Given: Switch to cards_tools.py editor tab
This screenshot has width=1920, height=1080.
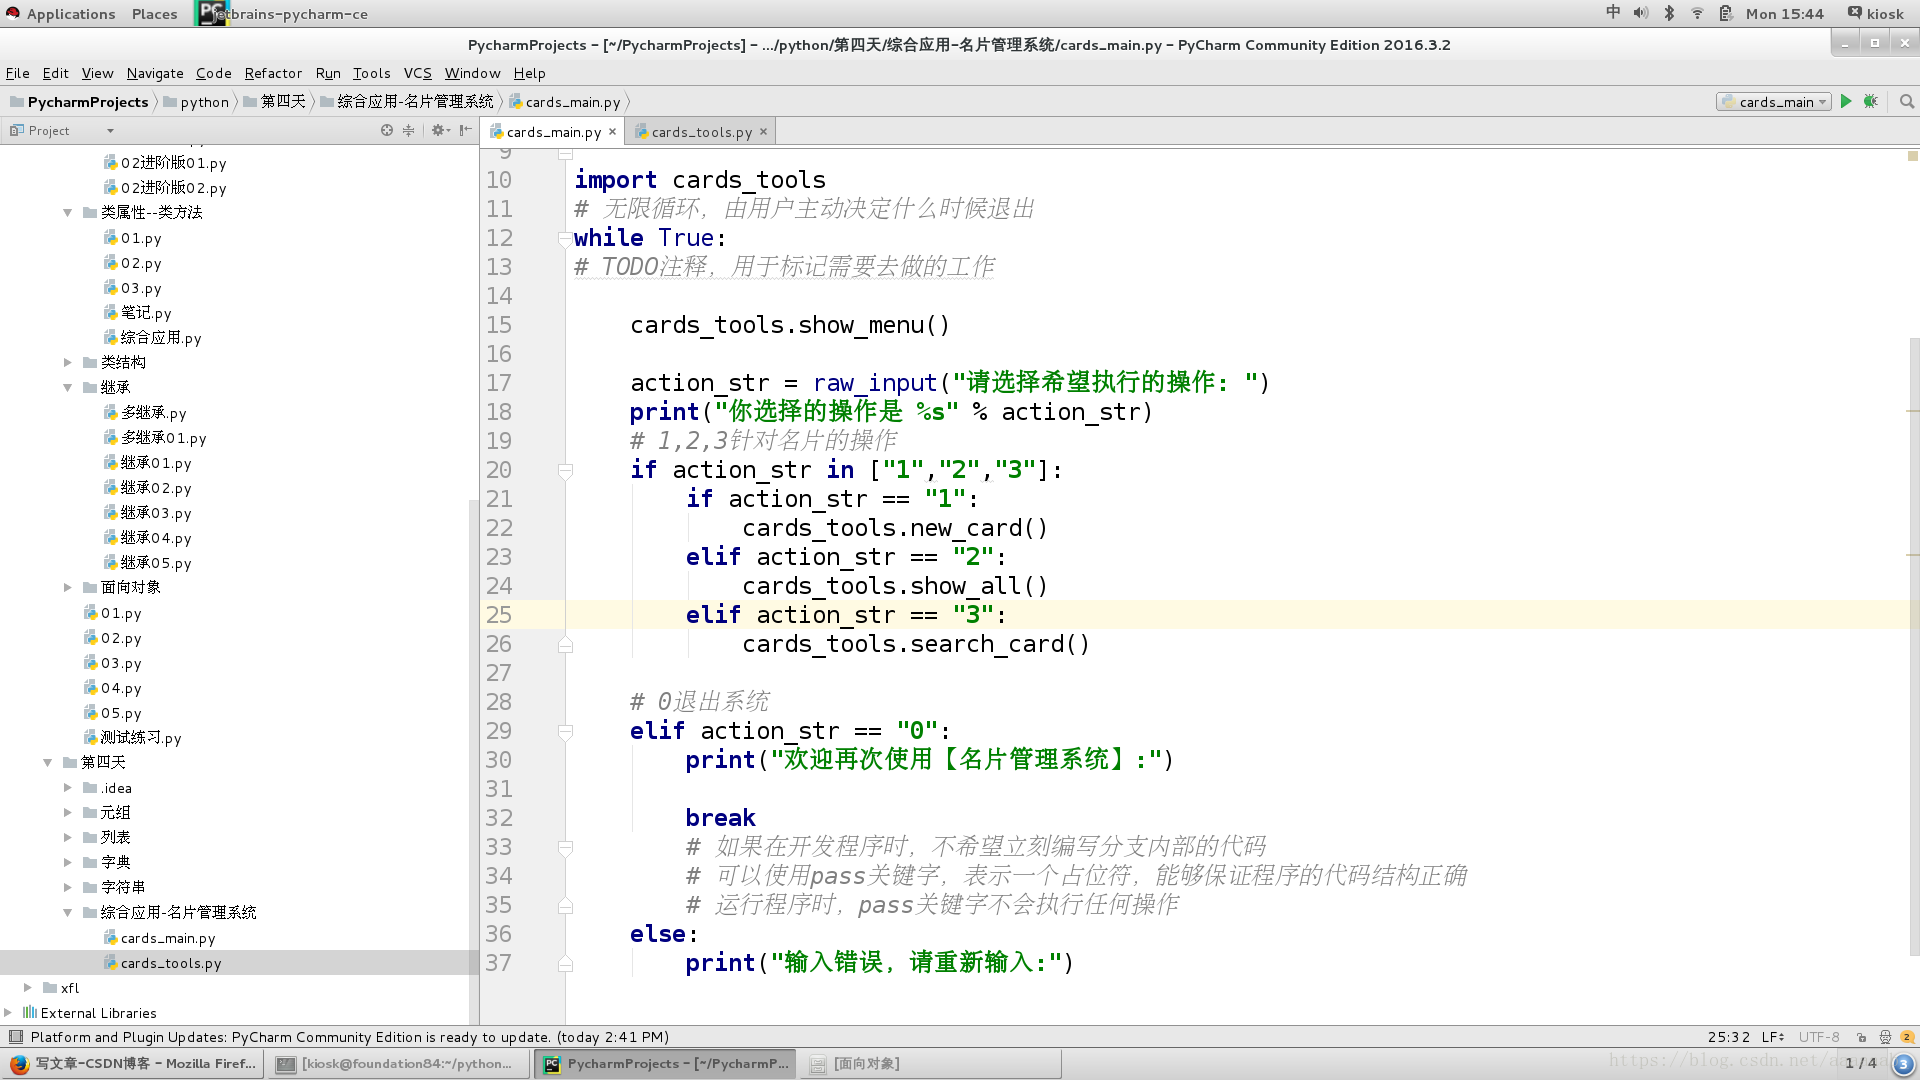Looking at the screenshot, I should [701, 132].
